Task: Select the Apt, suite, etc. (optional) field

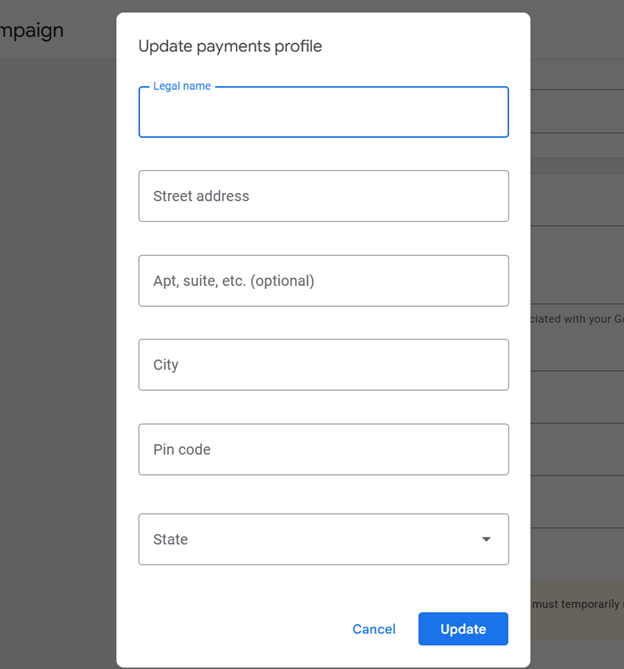Action: point(323,281)
